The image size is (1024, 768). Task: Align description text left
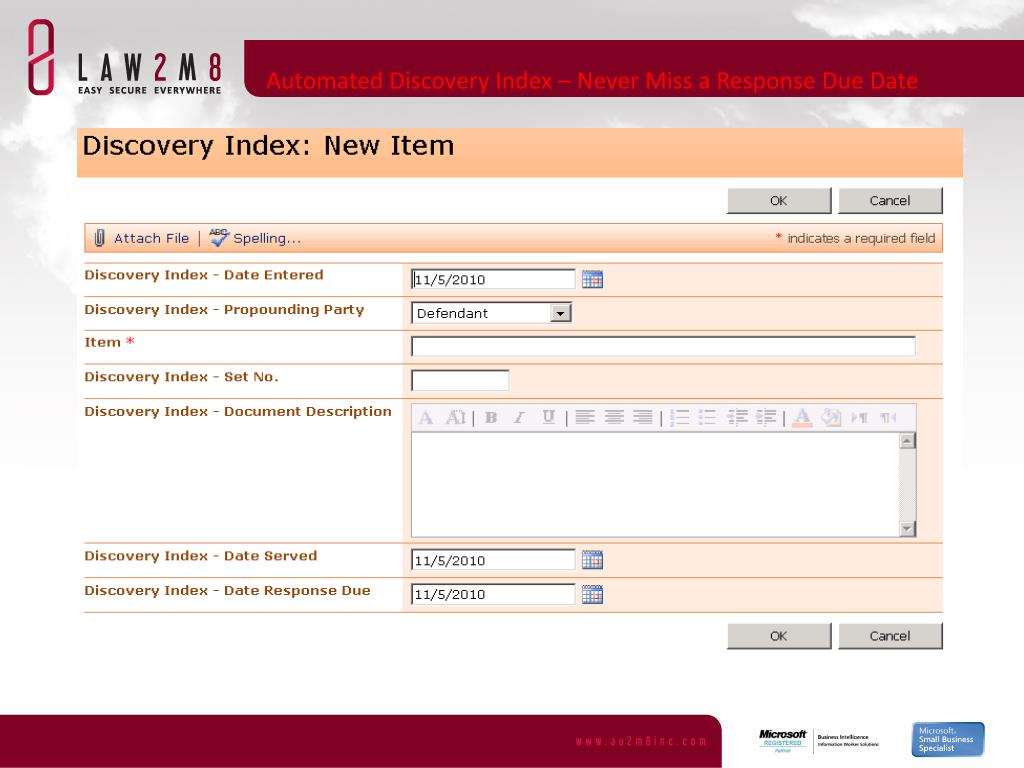pyautogui.click(x=585, y=417)
